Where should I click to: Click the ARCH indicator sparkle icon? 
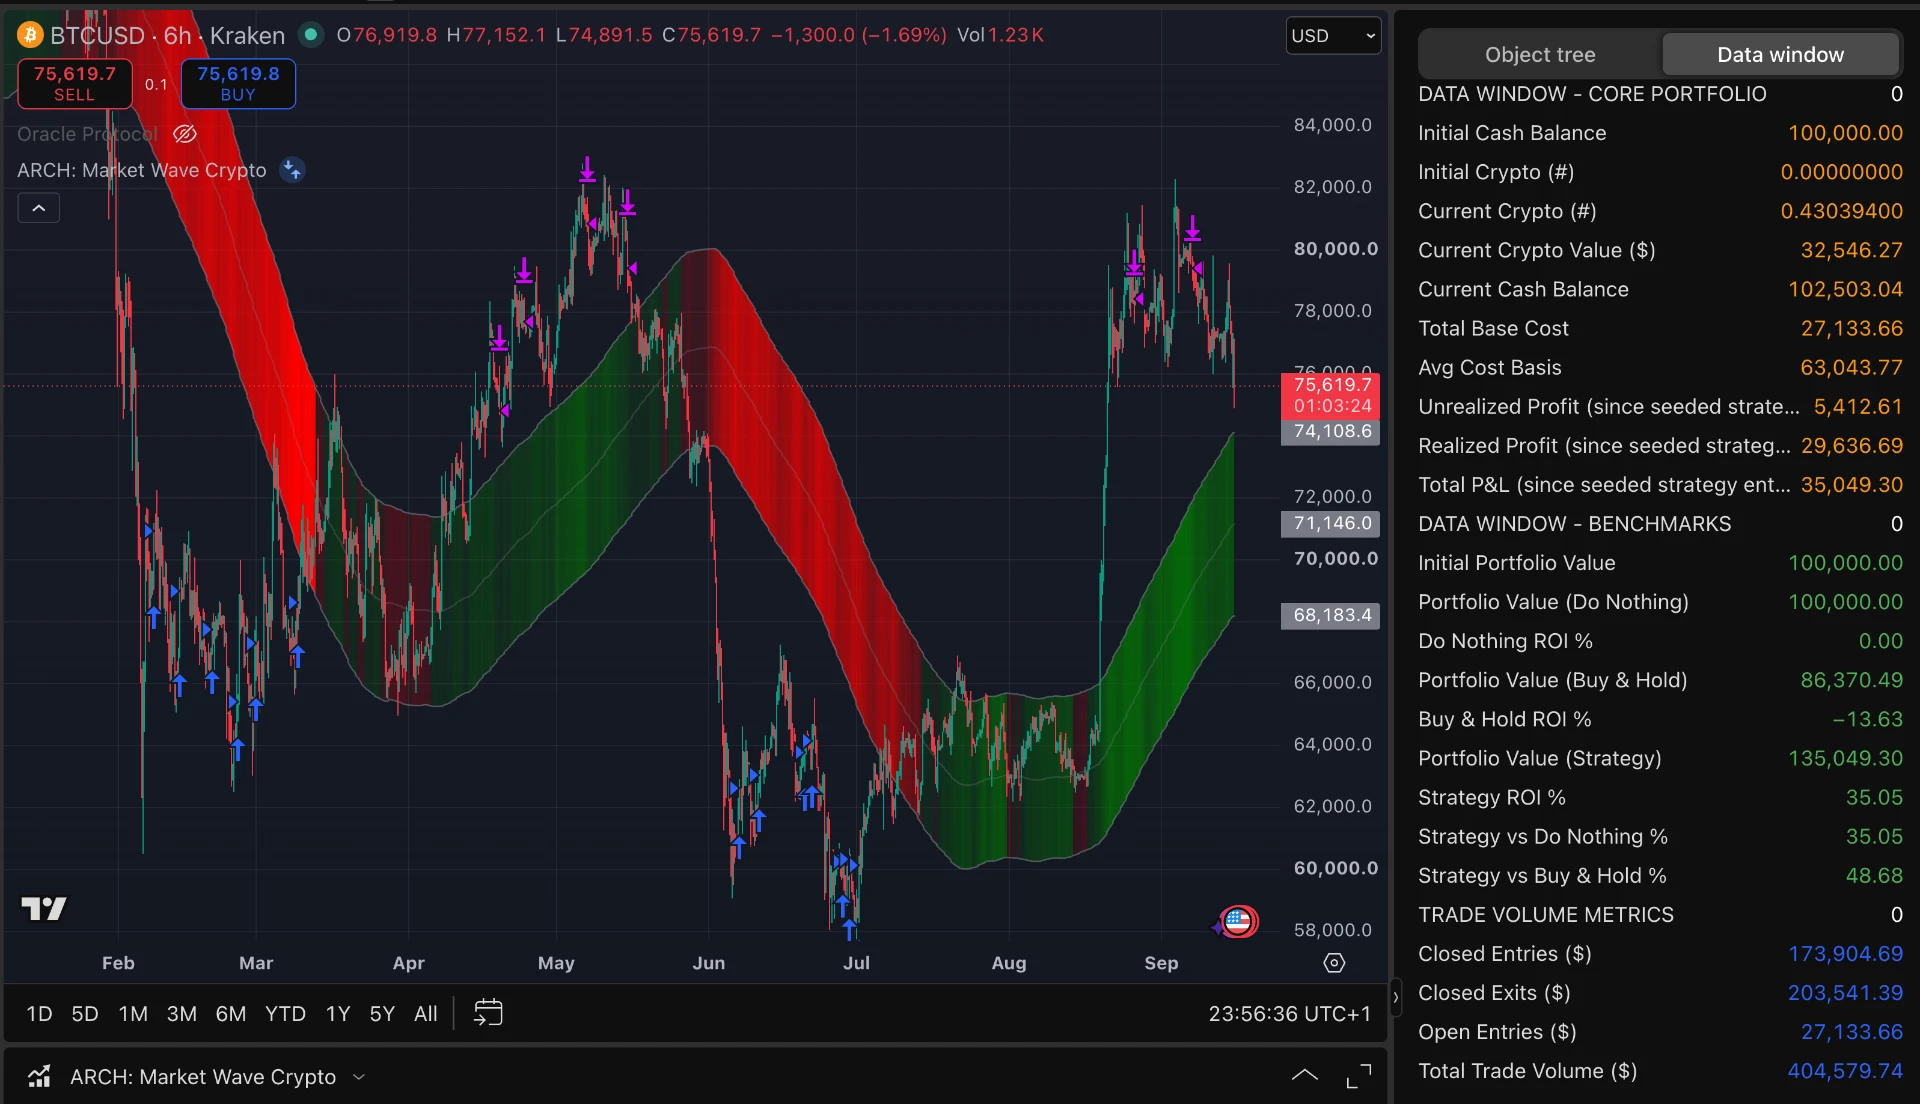coord(292,170)
